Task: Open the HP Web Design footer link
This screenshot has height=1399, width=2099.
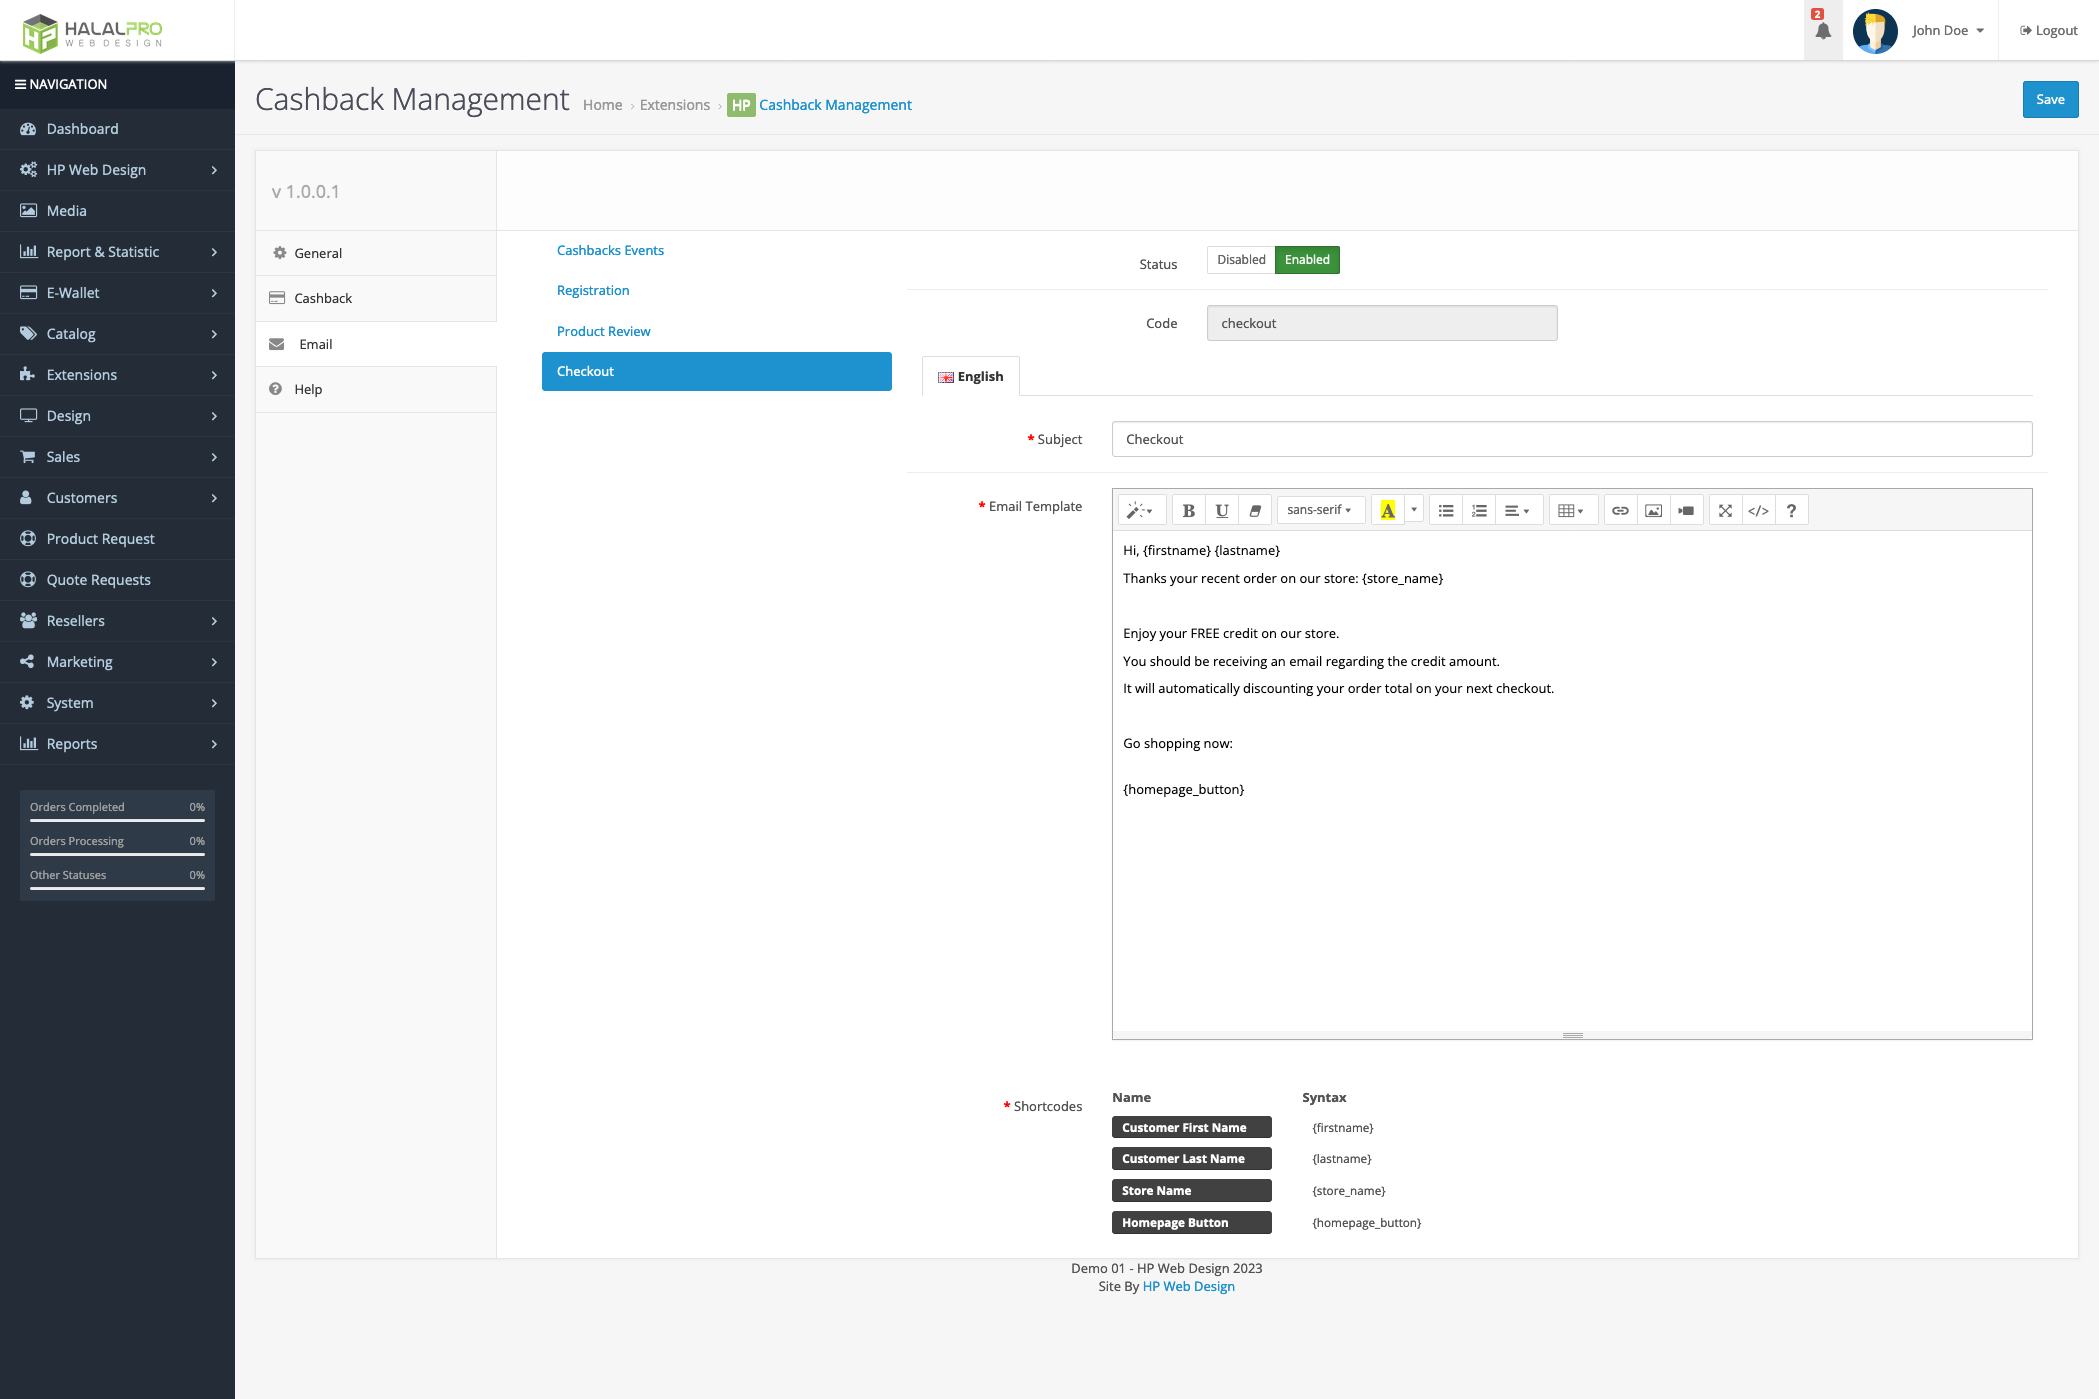Action: tap(1188, 1285)
